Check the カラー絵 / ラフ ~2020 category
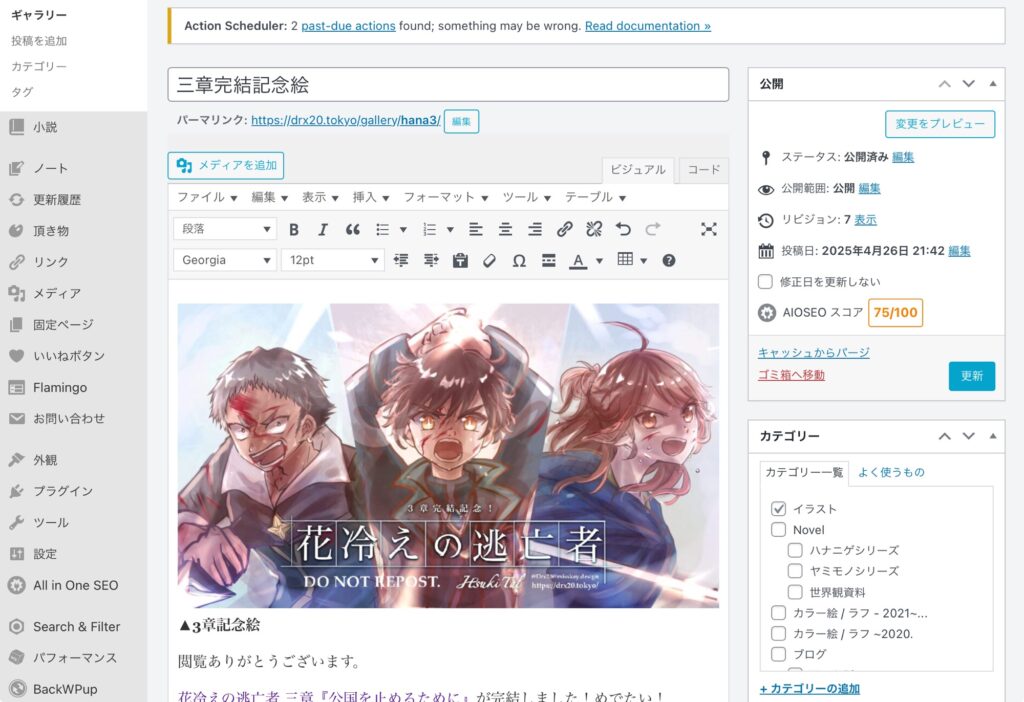Viewport: 1024px width, 702px height. [778, 633]
